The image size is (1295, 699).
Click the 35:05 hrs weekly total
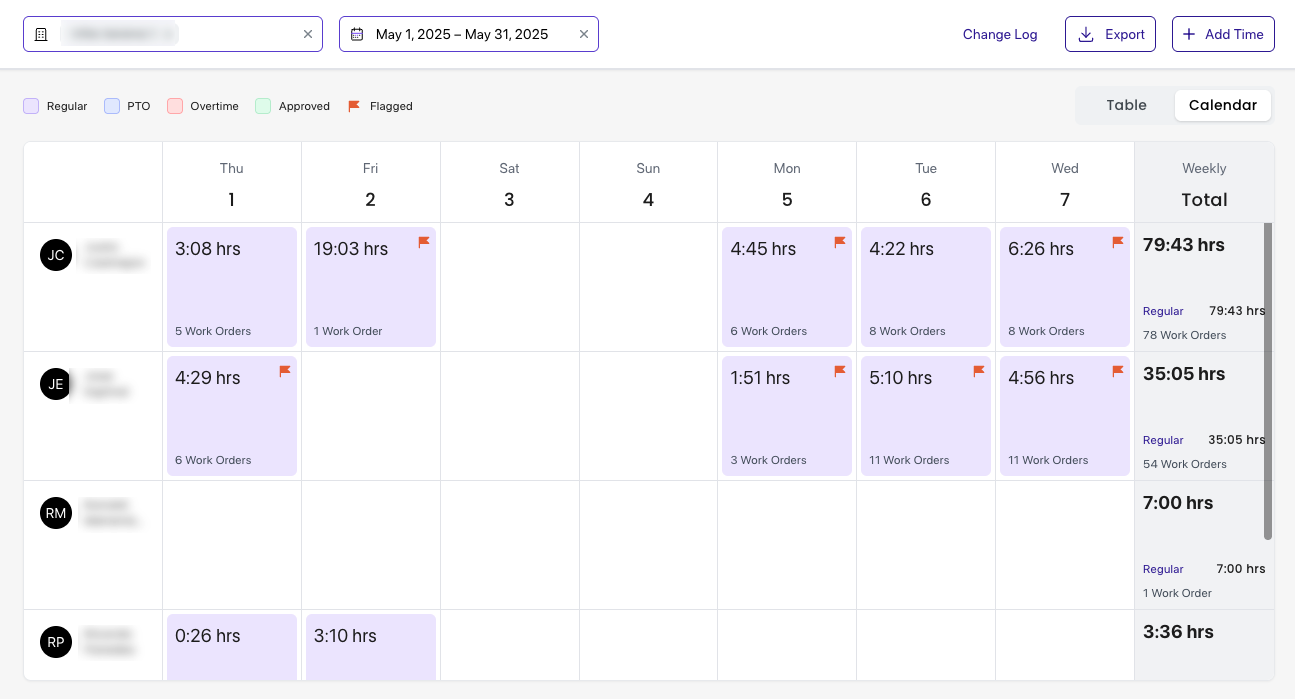point(1184,374)
